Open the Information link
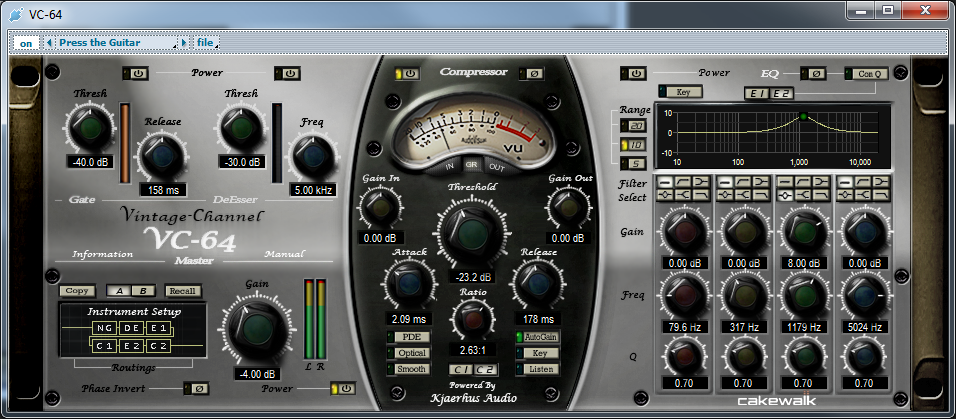The image size is (956, 419). click(x=102, y=254)
